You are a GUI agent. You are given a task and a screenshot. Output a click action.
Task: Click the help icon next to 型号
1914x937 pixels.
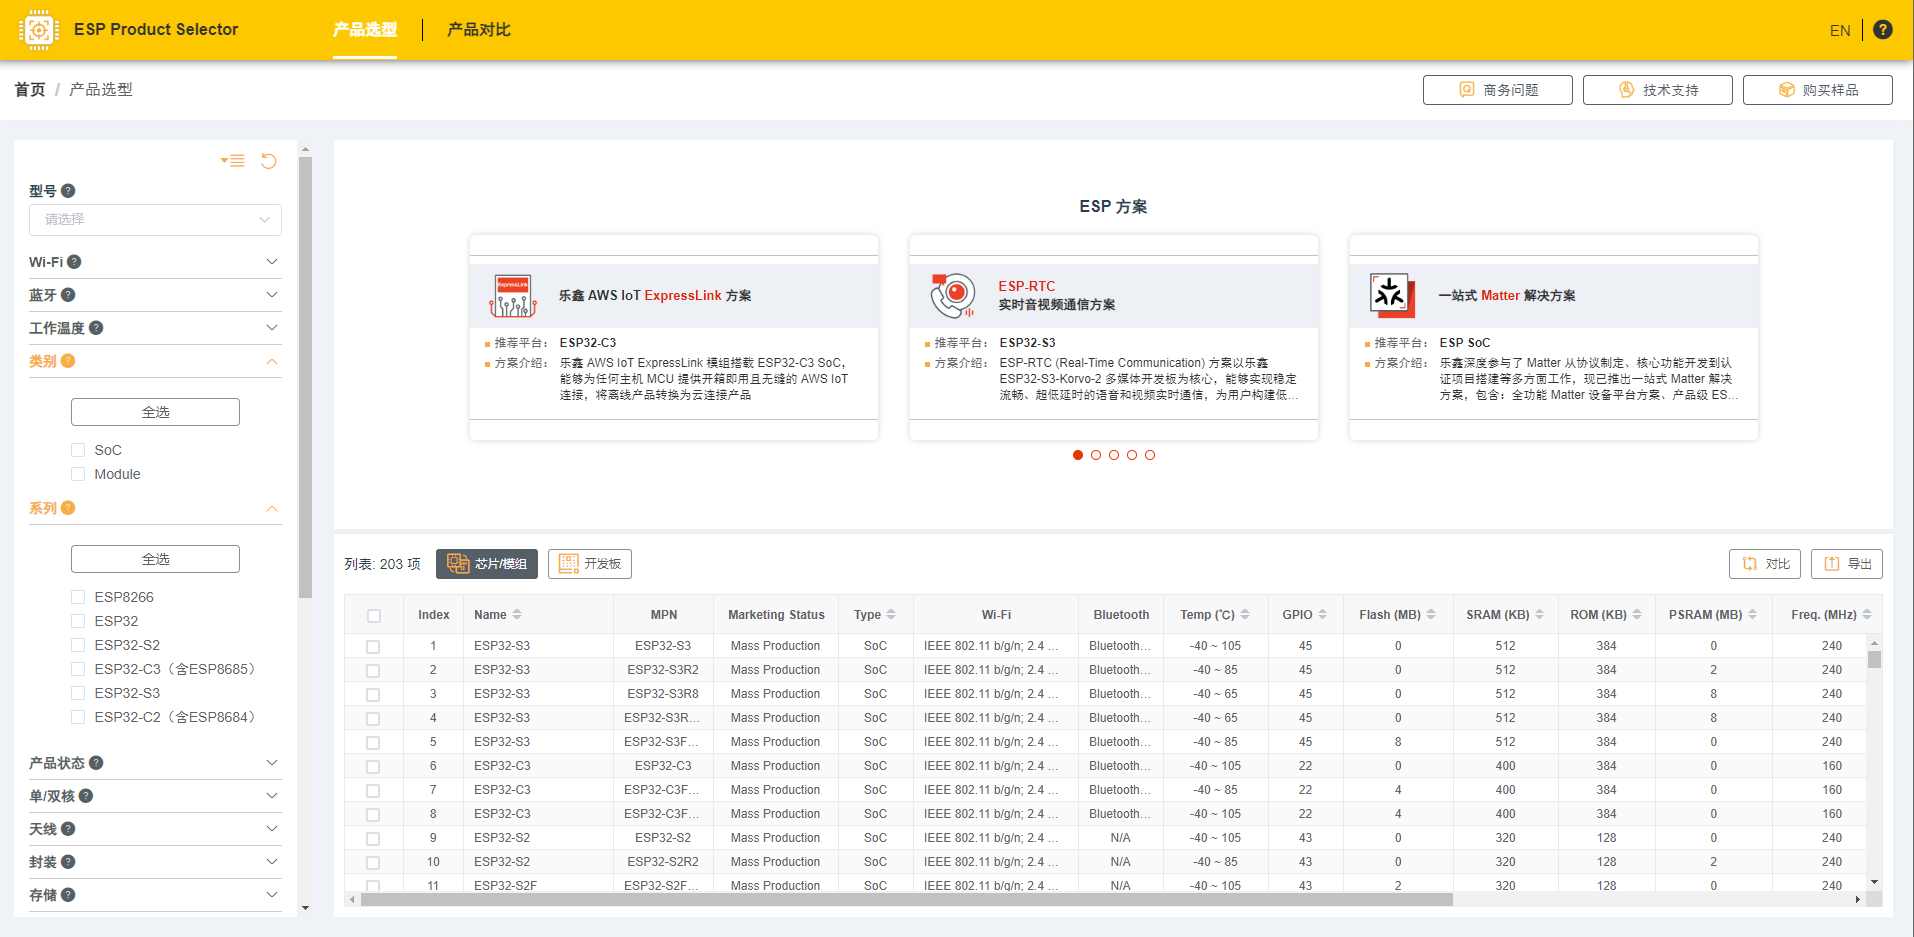(68, 191)
